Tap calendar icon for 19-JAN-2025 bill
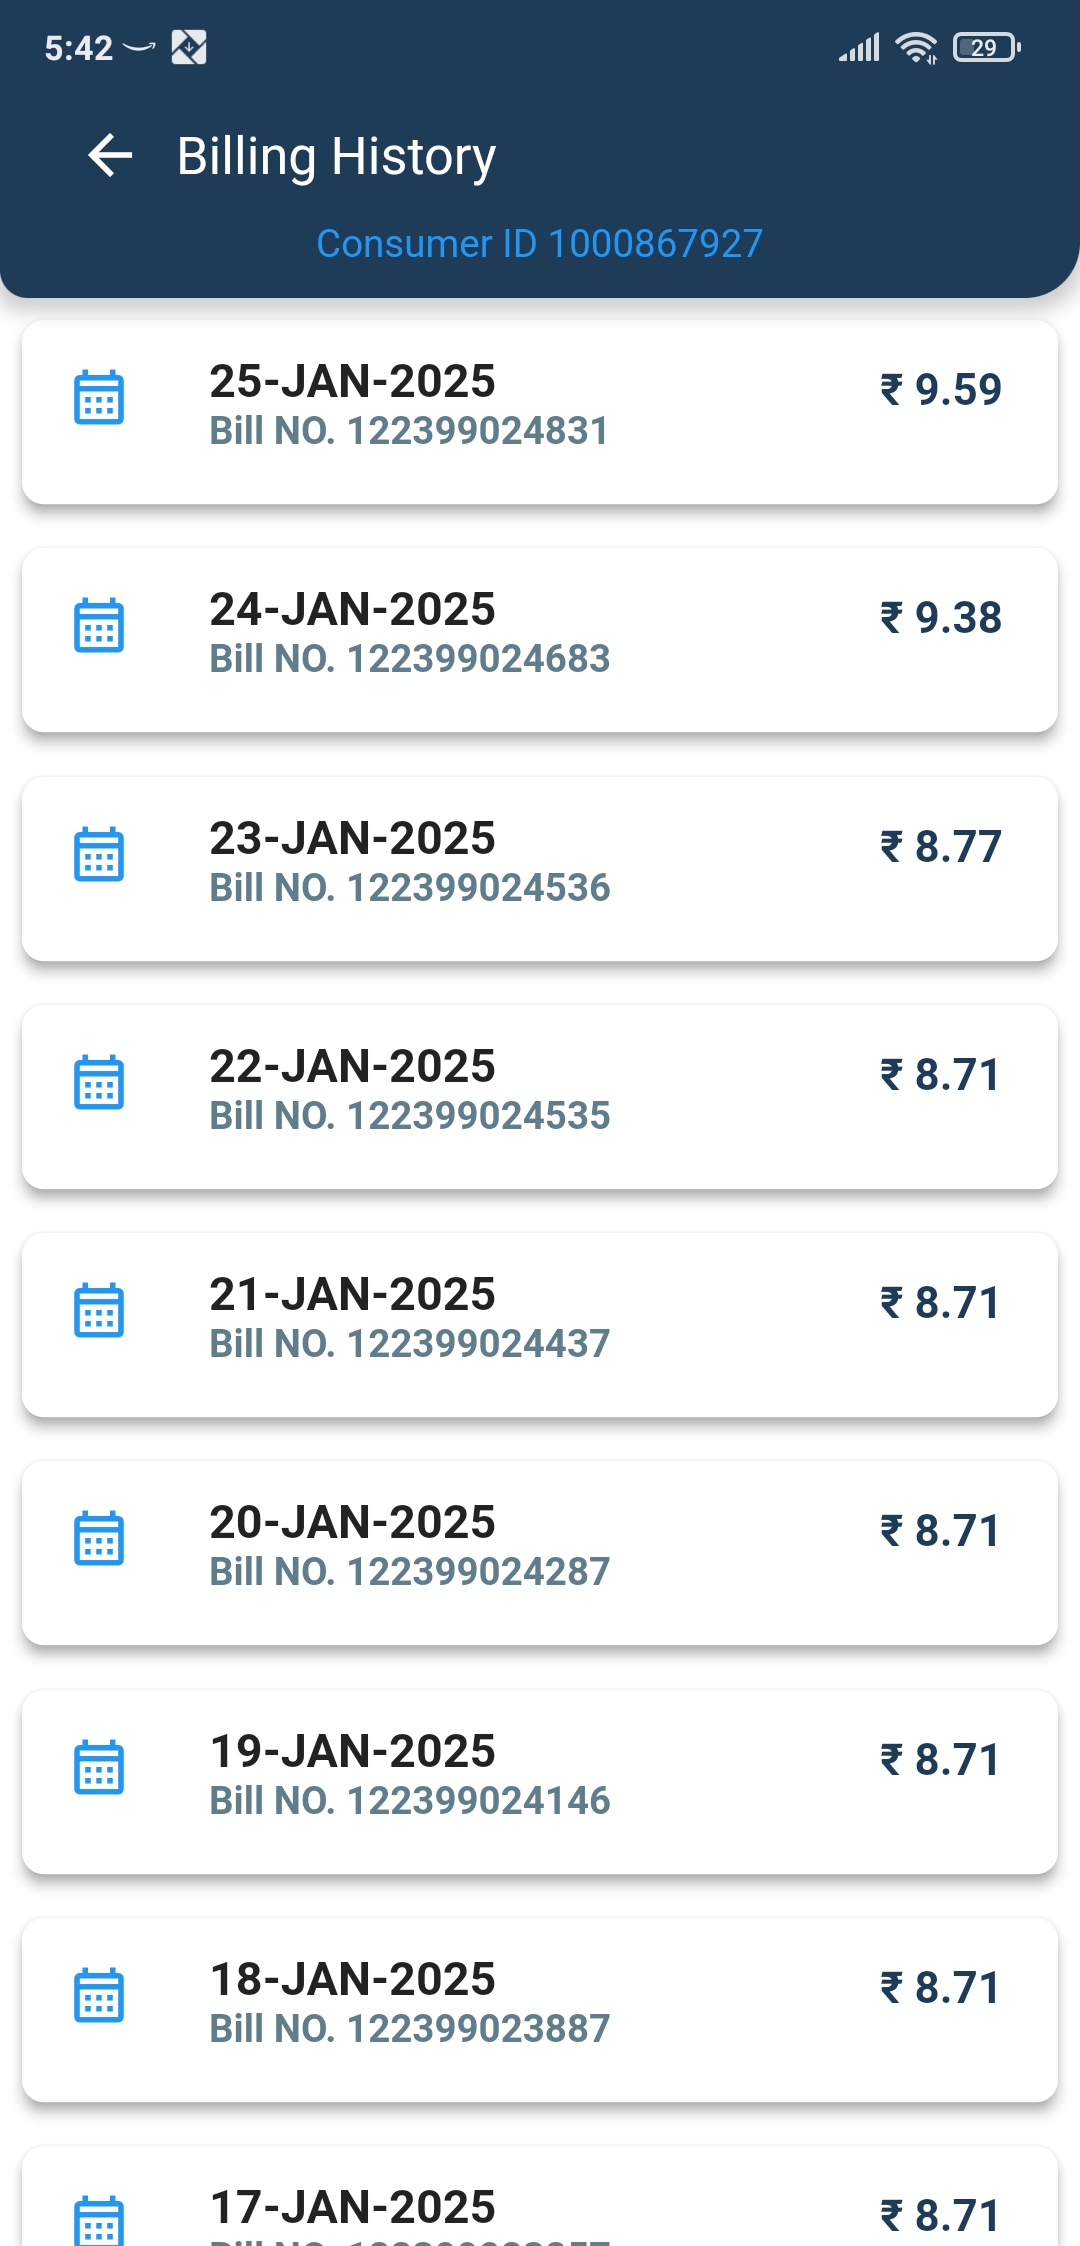 (x=99, y=1767)
